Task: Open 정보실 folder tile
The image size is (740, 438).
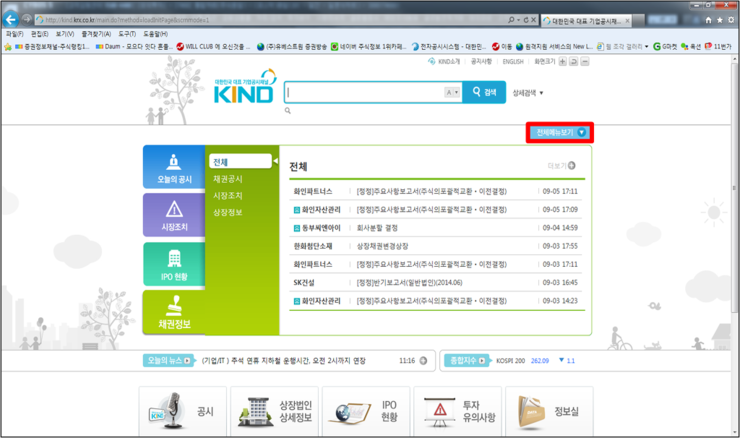Action: (549, 411)
